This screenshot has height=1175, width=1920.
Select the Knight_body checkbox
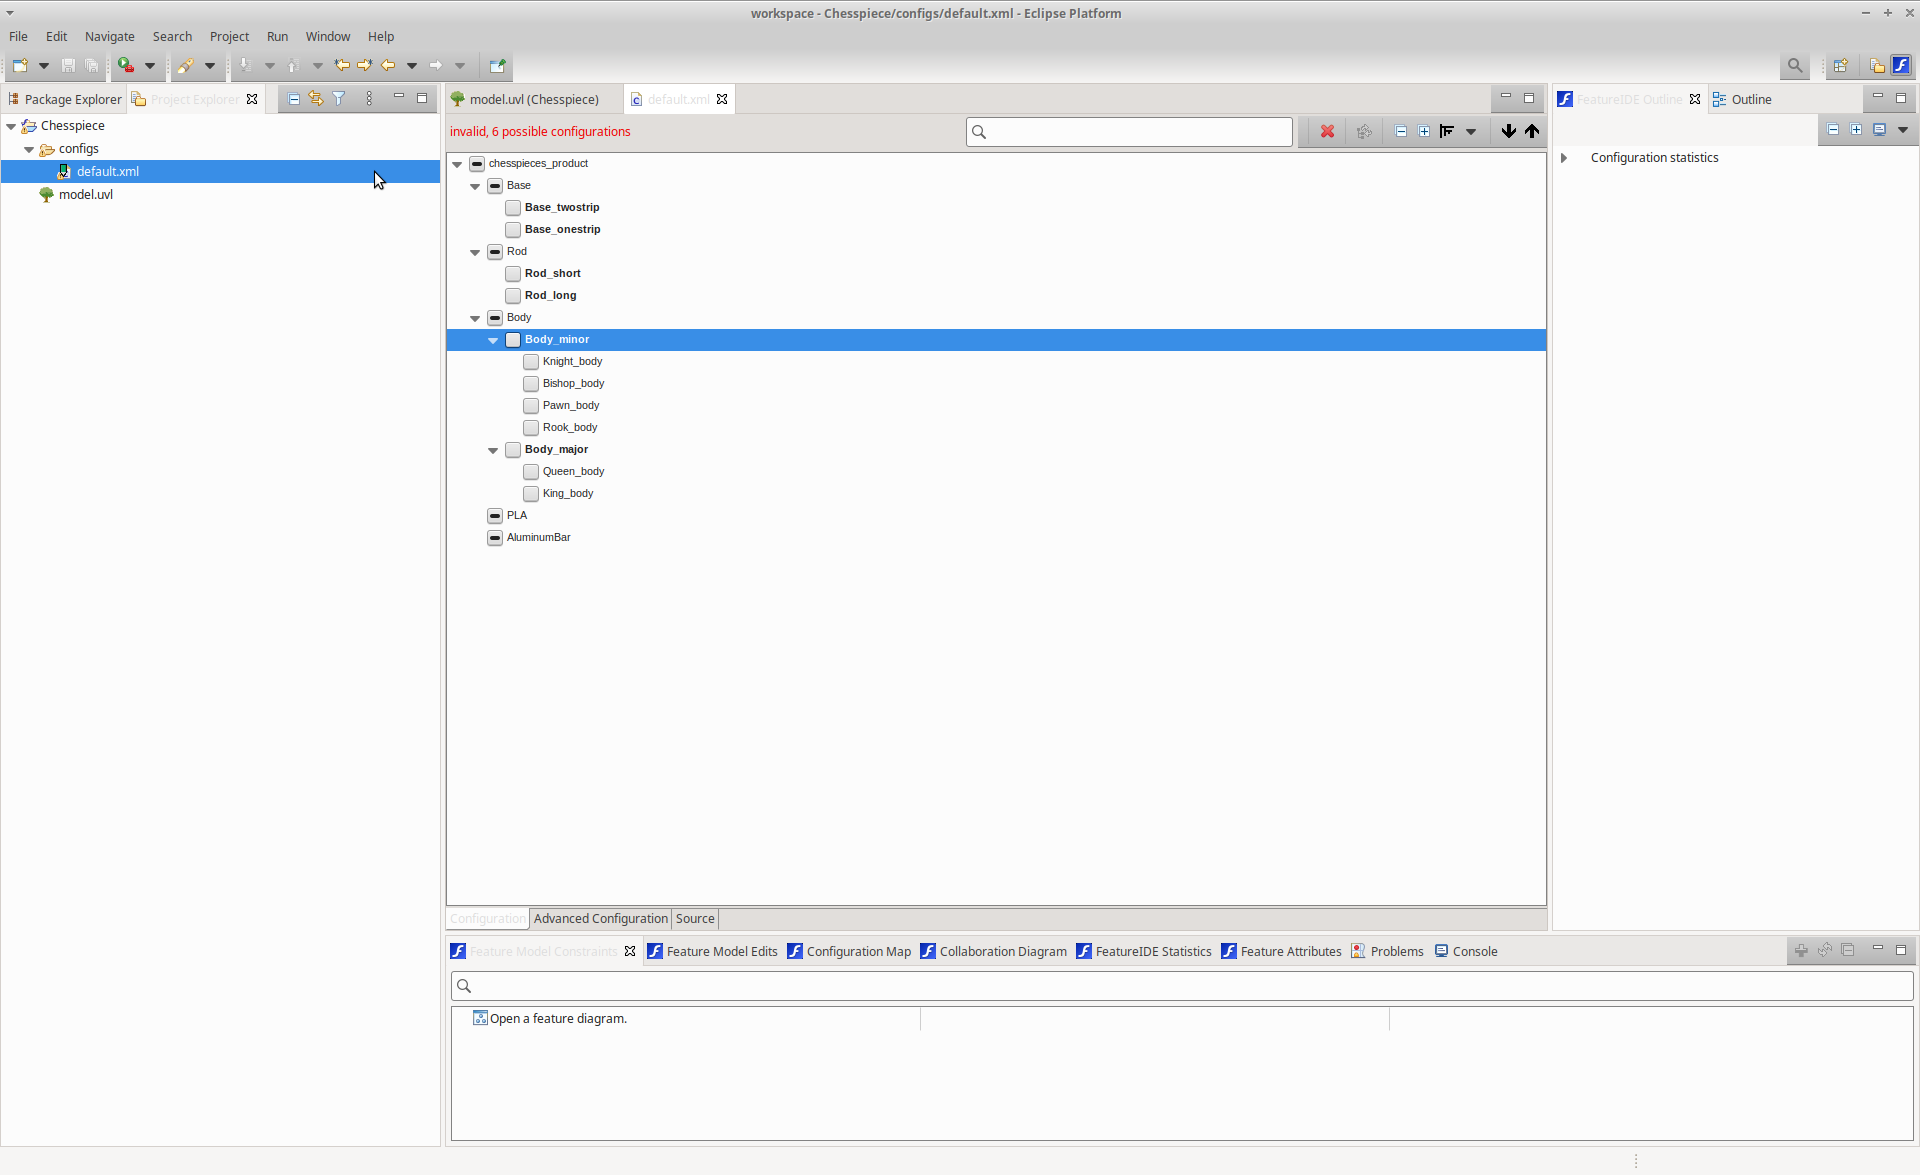click(x=530, y=362)
